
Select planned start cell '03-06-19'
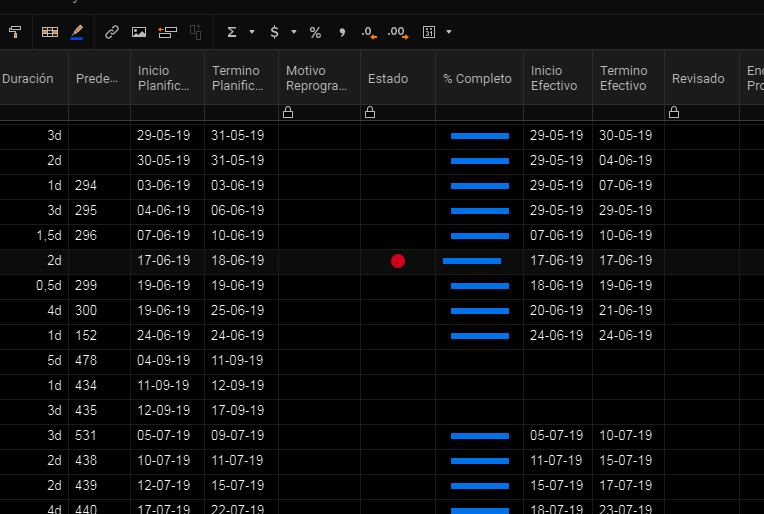168,186
